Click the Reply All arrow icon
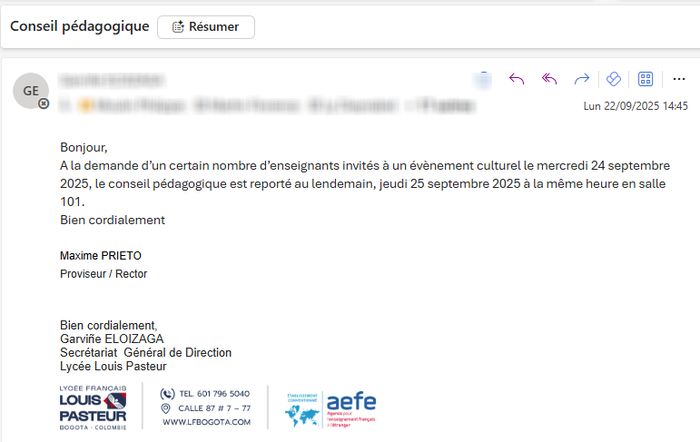The height and width of the screenshot is (442, 700). click(x=549, y=79)
